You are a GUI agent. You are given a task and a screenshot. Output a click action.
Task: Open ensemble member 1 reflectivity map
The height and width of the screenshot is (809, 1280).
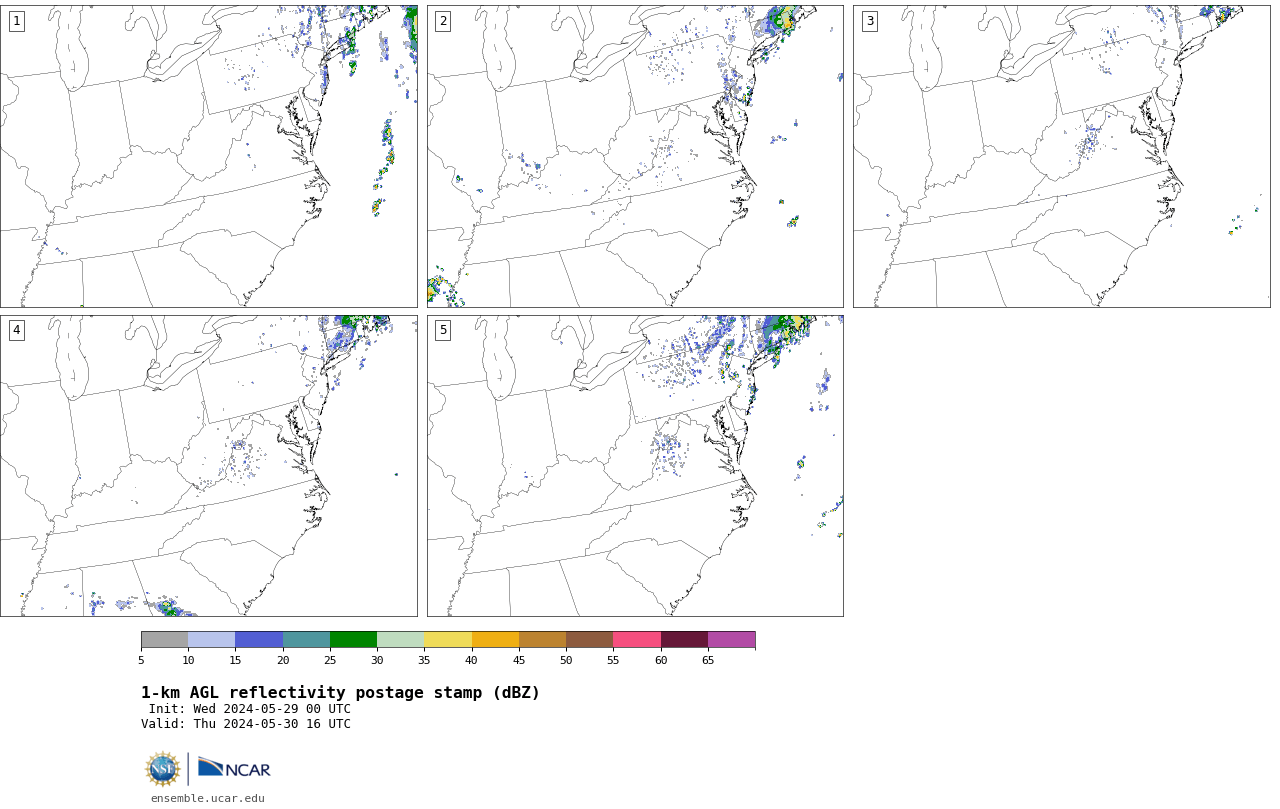tap(208, 156)
